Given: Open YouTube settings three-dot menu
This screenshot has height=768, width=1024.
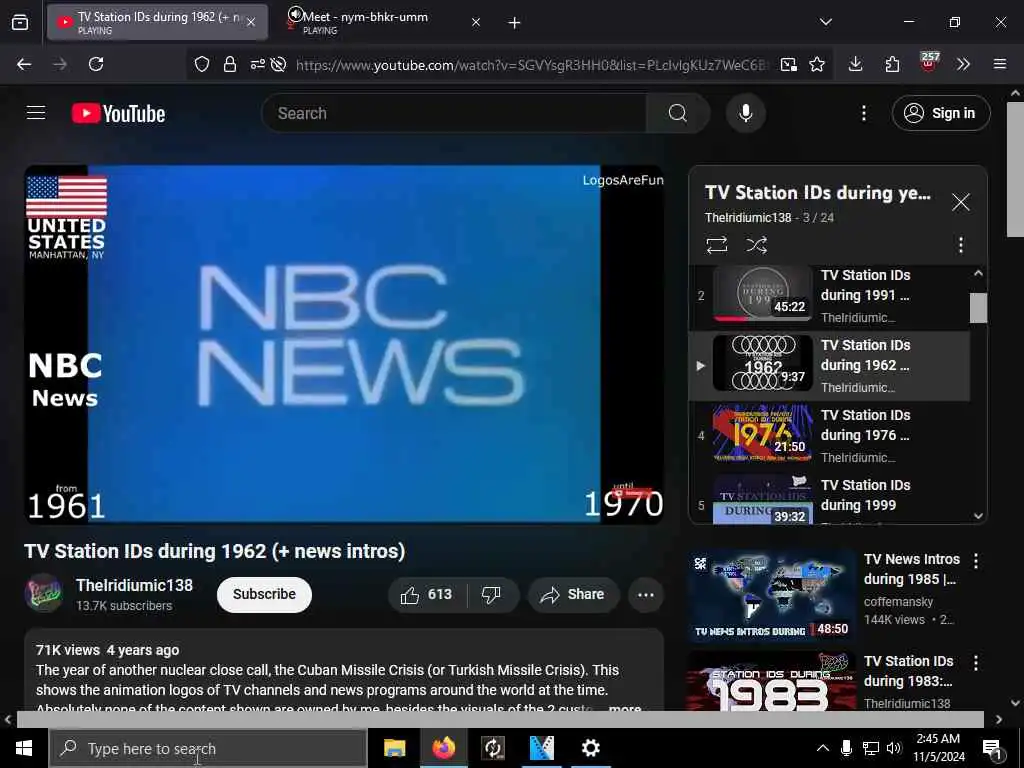Looking at the screenshot, I should pos(864,113).
